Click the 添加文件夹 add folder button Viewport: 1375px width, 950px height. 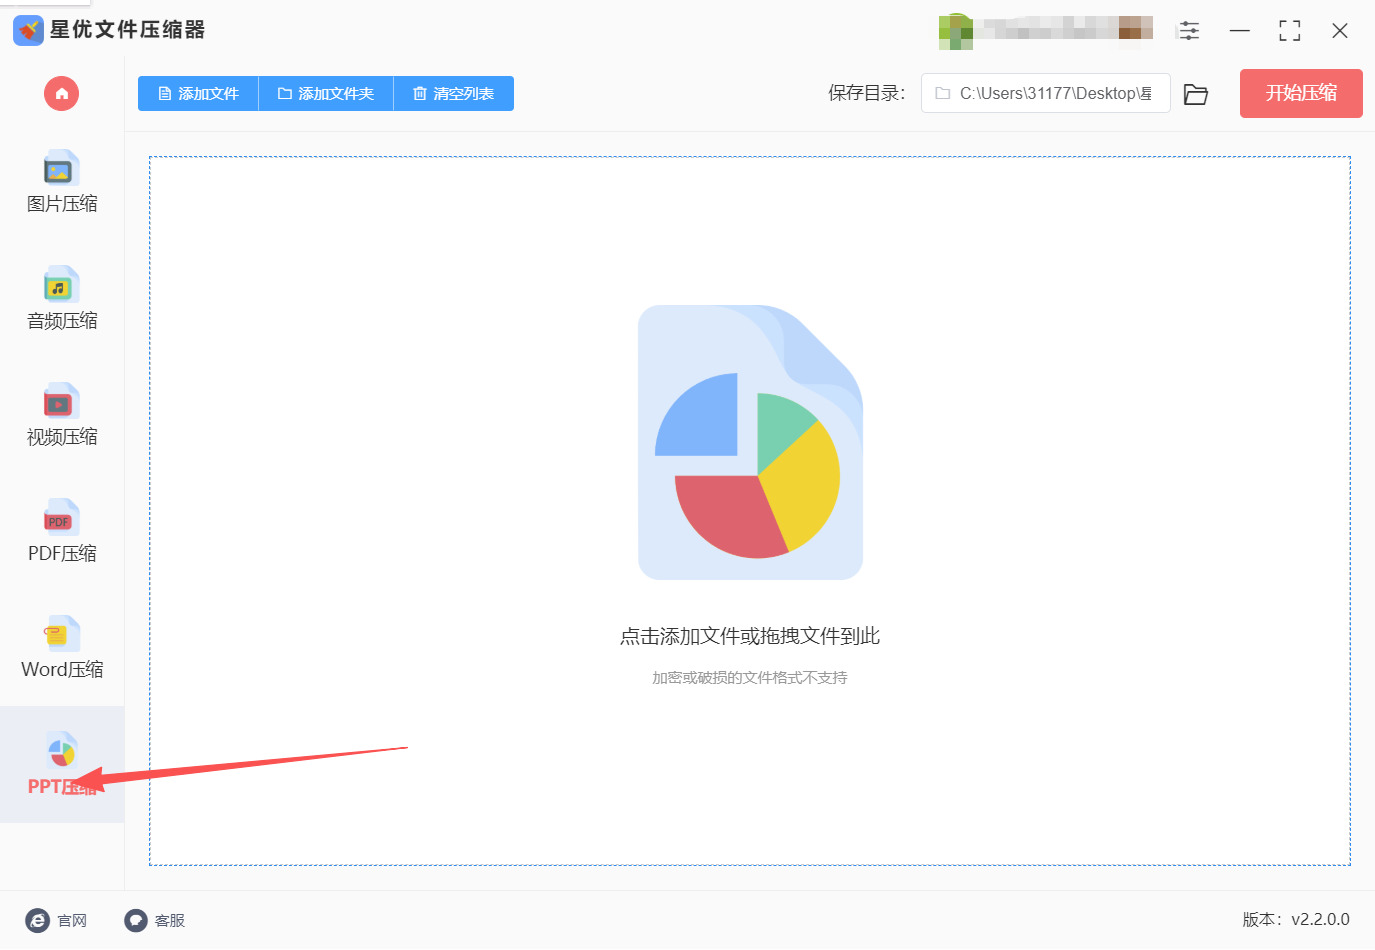click(x=326, y=94)
